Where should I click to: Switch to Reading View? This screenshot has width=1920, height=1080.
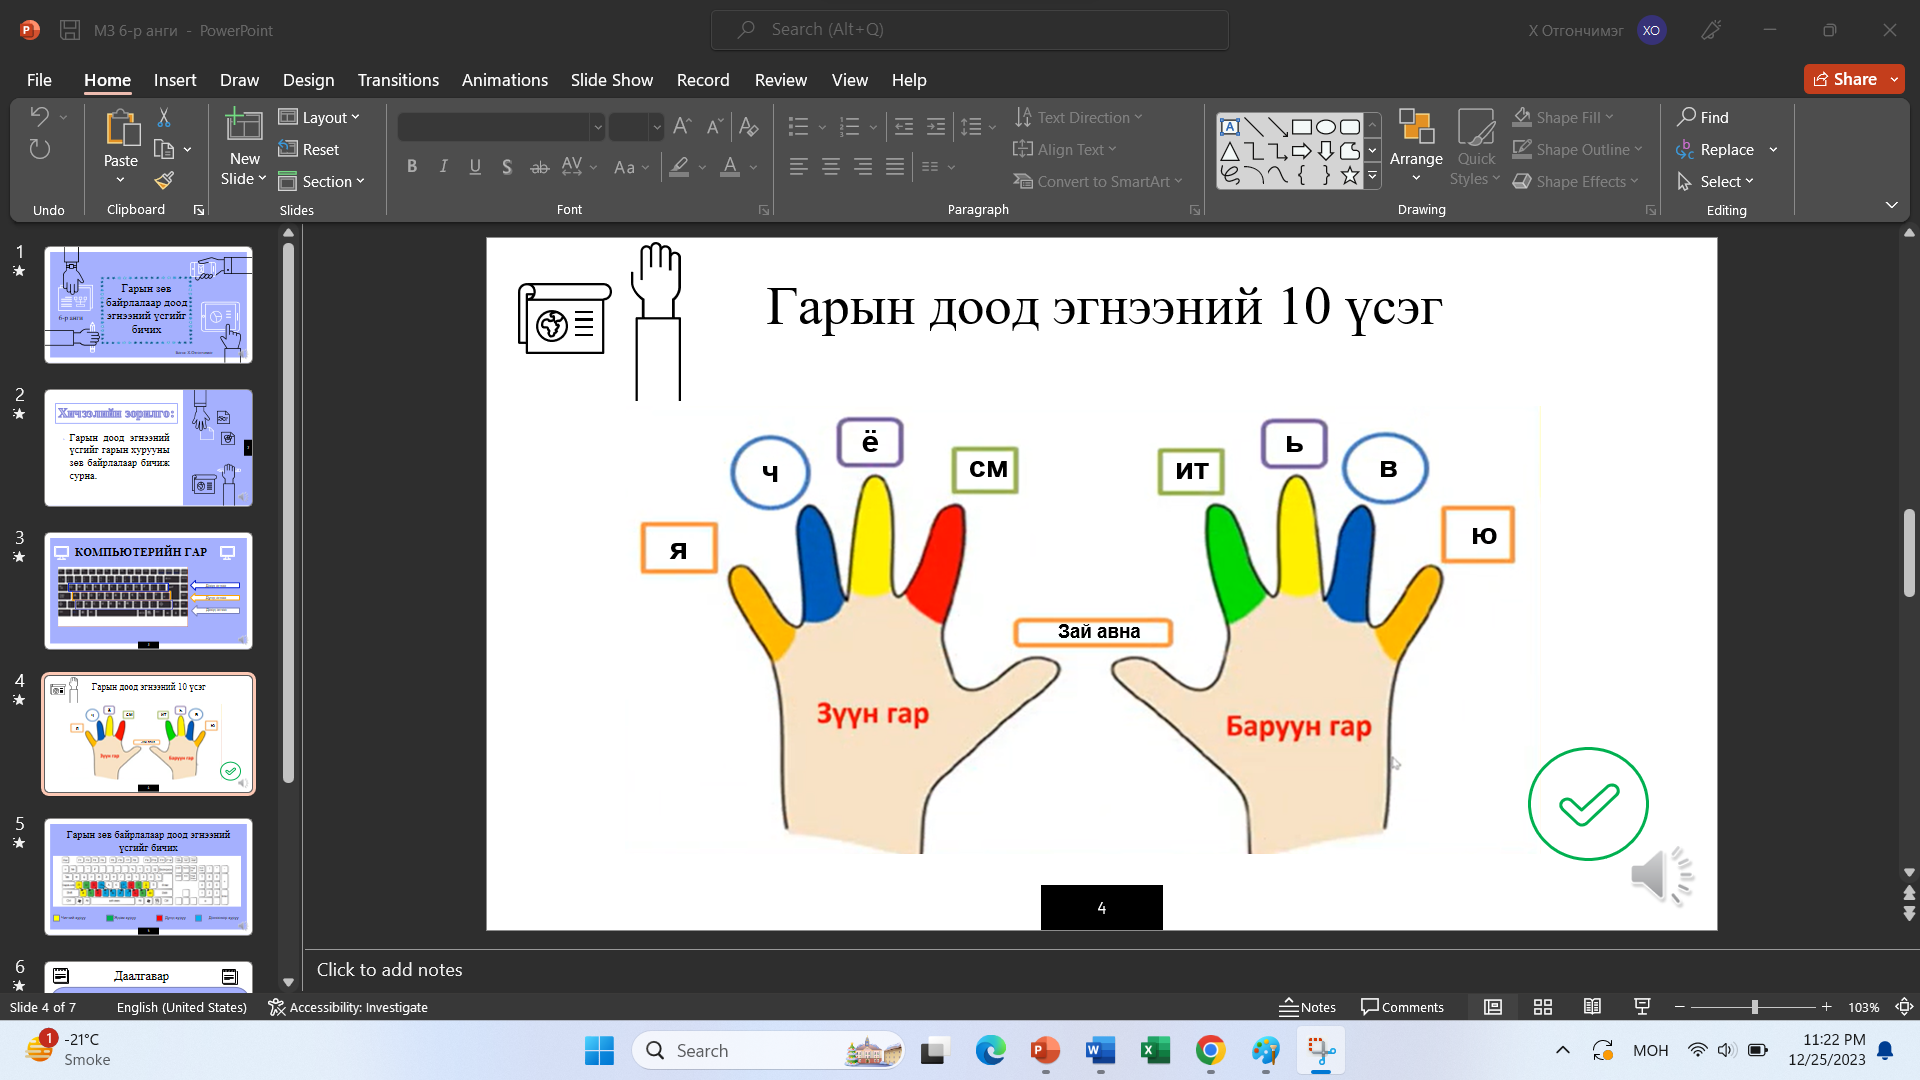coord(1592,1007)
